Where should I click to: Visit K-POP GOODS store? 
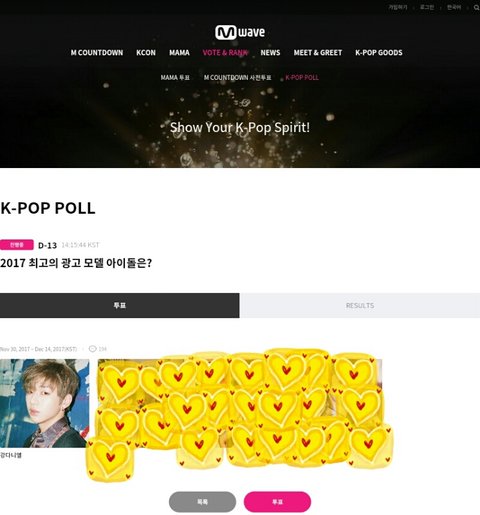[x=379, y=53]
